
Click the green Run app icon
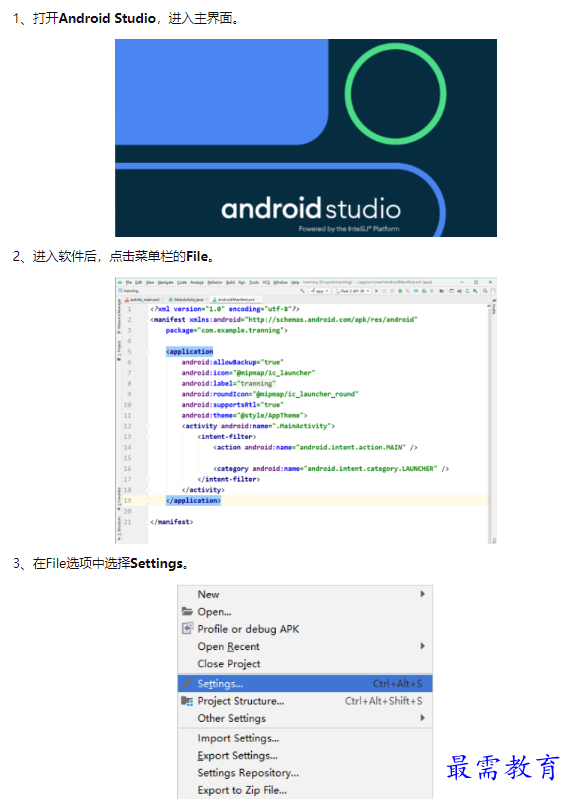point(376,291)
